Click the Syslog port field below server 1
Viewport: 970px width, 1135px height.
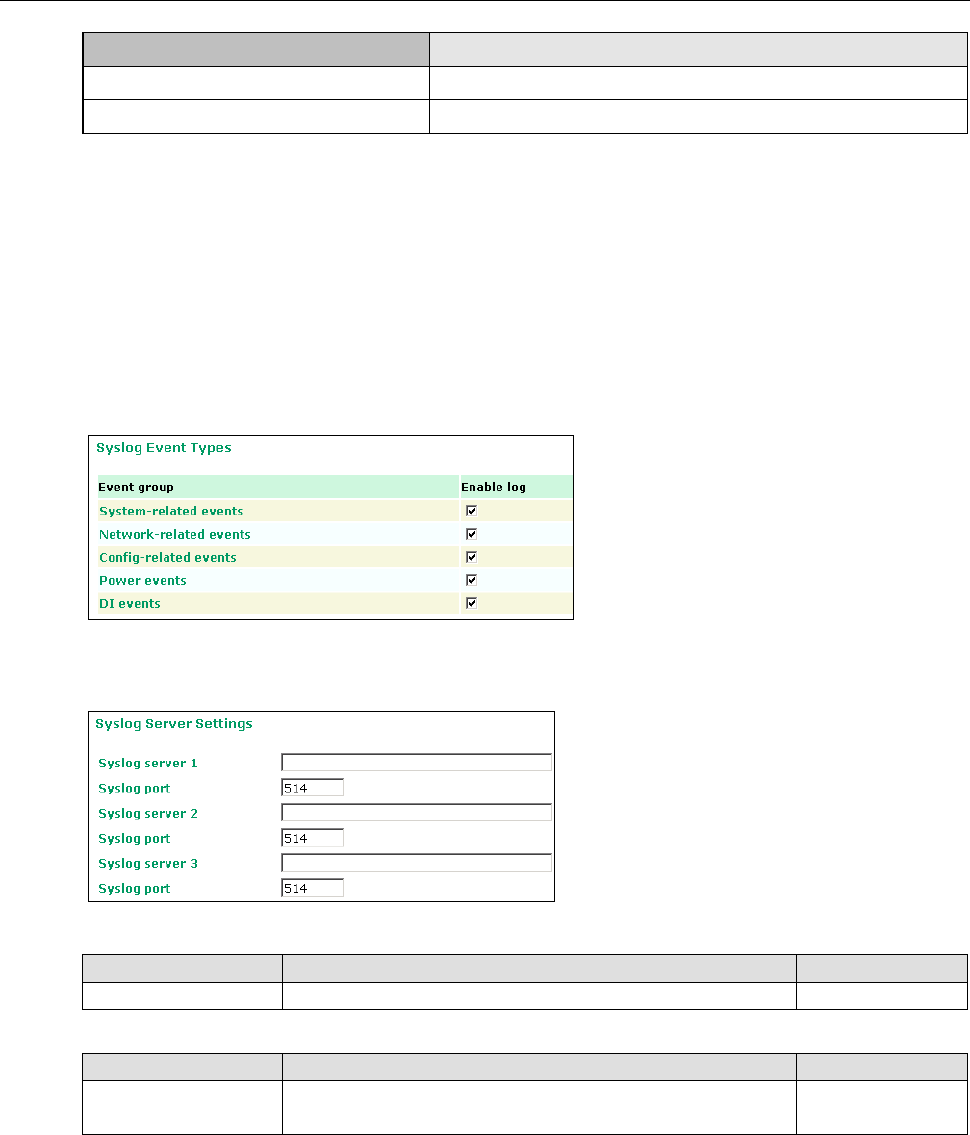(x=312, y=788)
